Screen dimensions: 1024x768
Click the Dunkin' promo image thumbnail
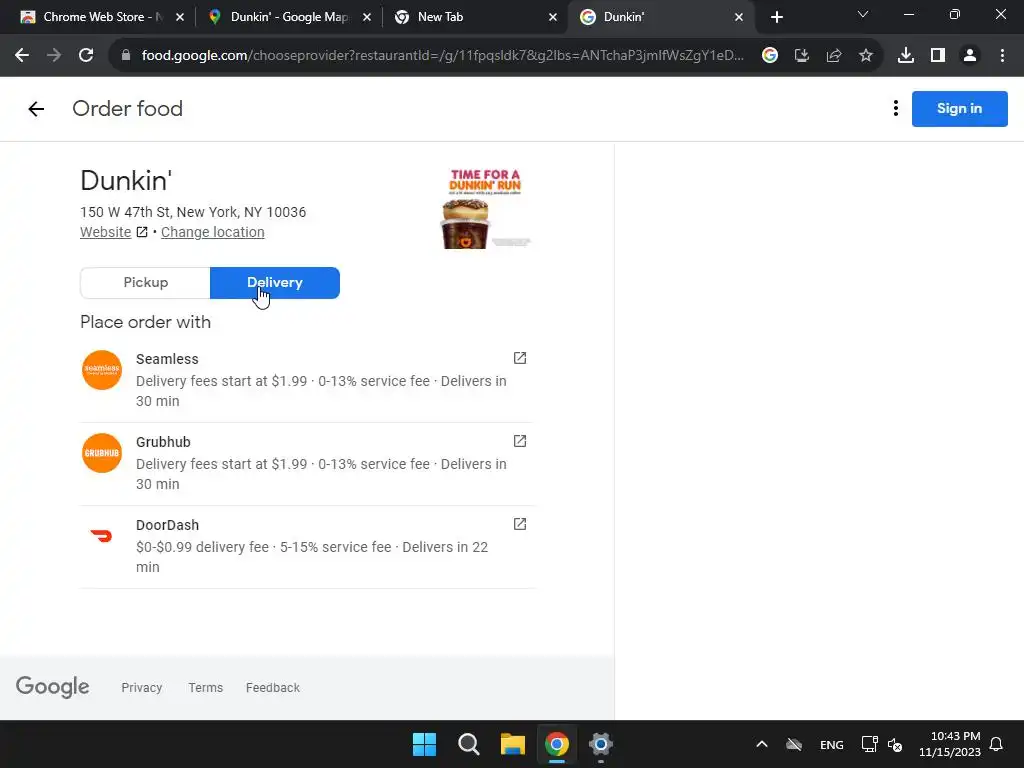pyautogui.click(x=485, y=208)
